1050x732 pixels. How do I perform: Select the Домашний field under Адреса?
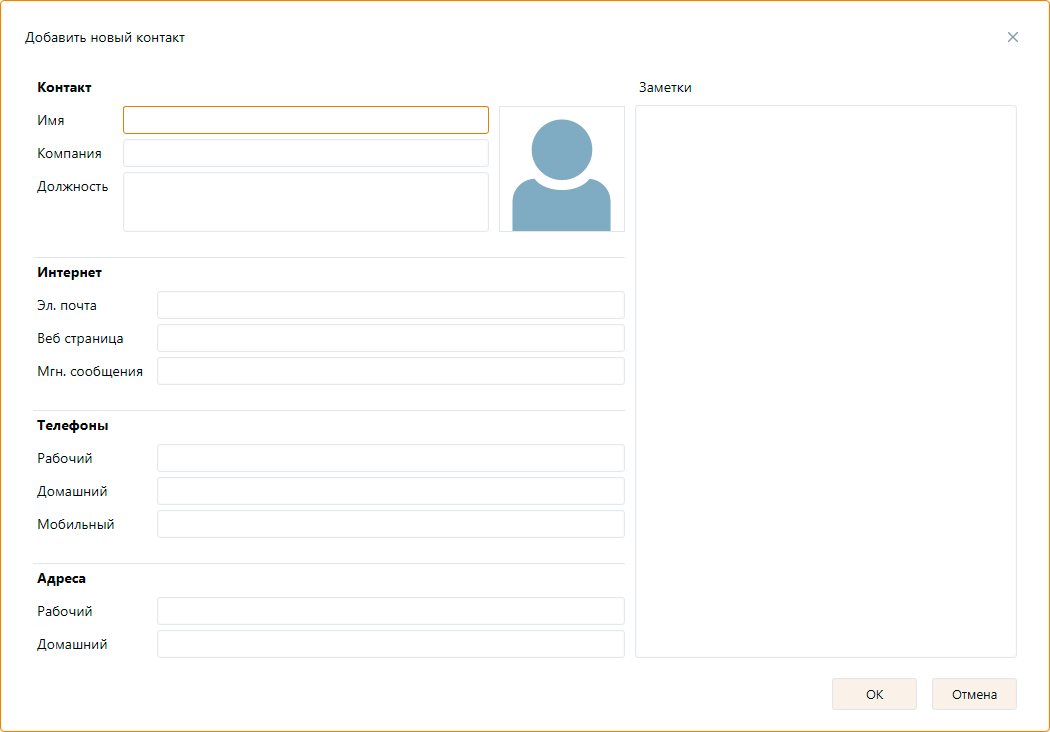click(x=390, y=644)
